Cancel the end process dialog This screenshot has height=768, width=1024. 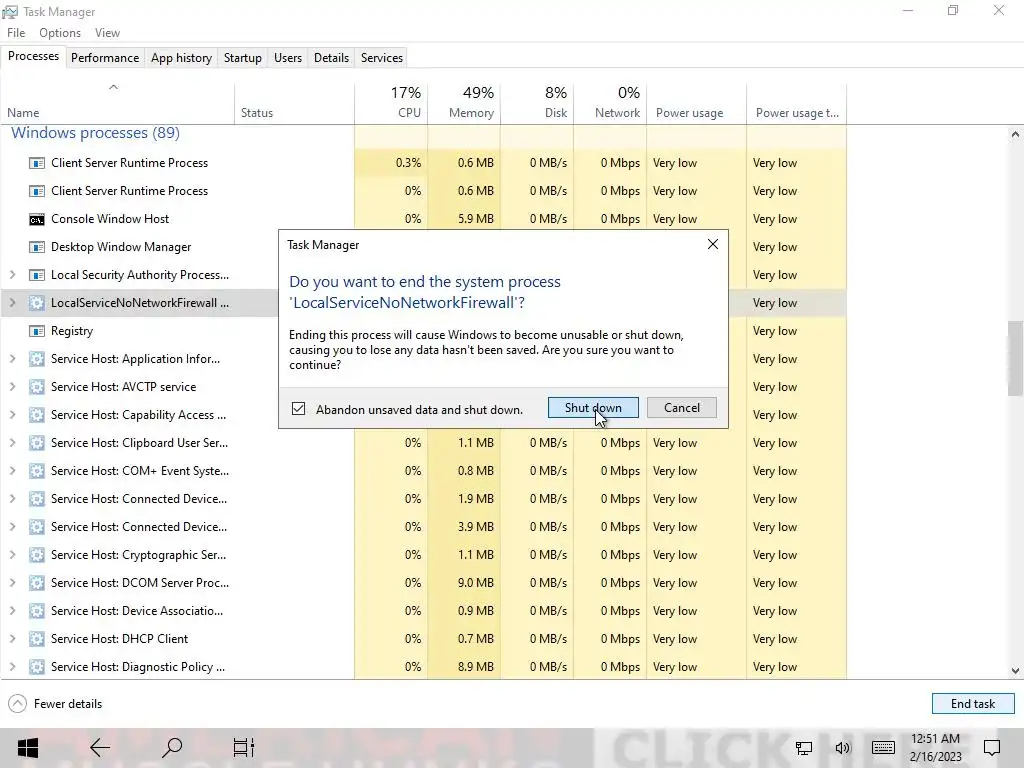pyautogui.click(x=682, y=408)
